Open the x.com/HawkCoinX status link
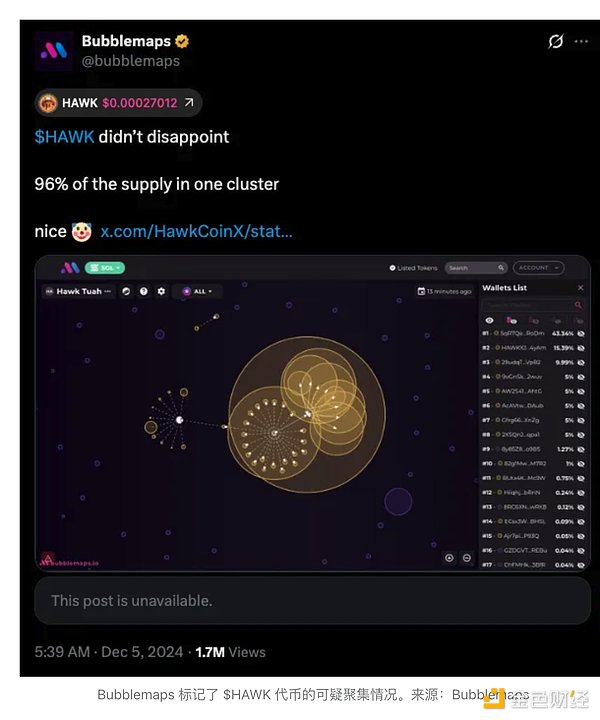This screenshot has width=600, height=720. 196,231
